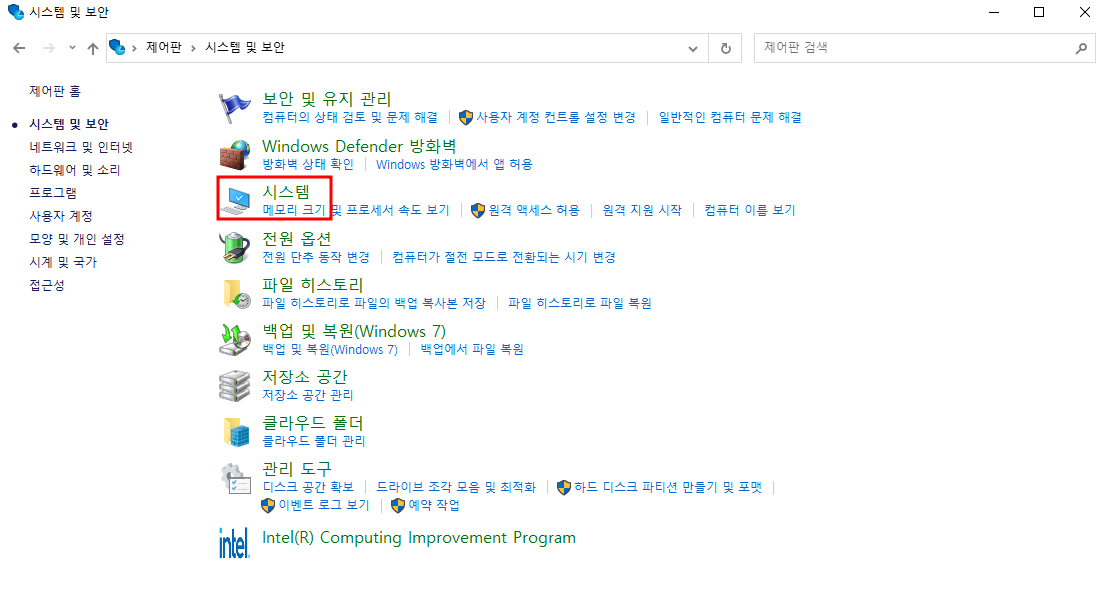
Task: Open 전원 옵션 heading link
Action: coord(297,238)
